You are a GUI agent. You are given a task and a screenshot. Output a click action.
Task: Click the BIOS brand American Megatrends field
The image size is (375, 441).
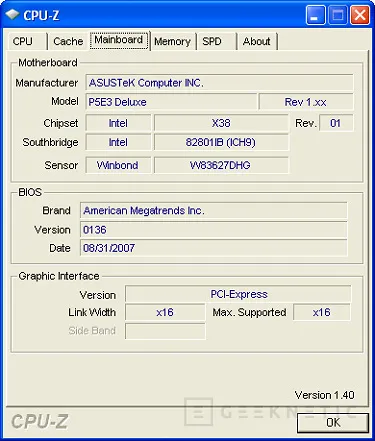(x=213, y=210)
